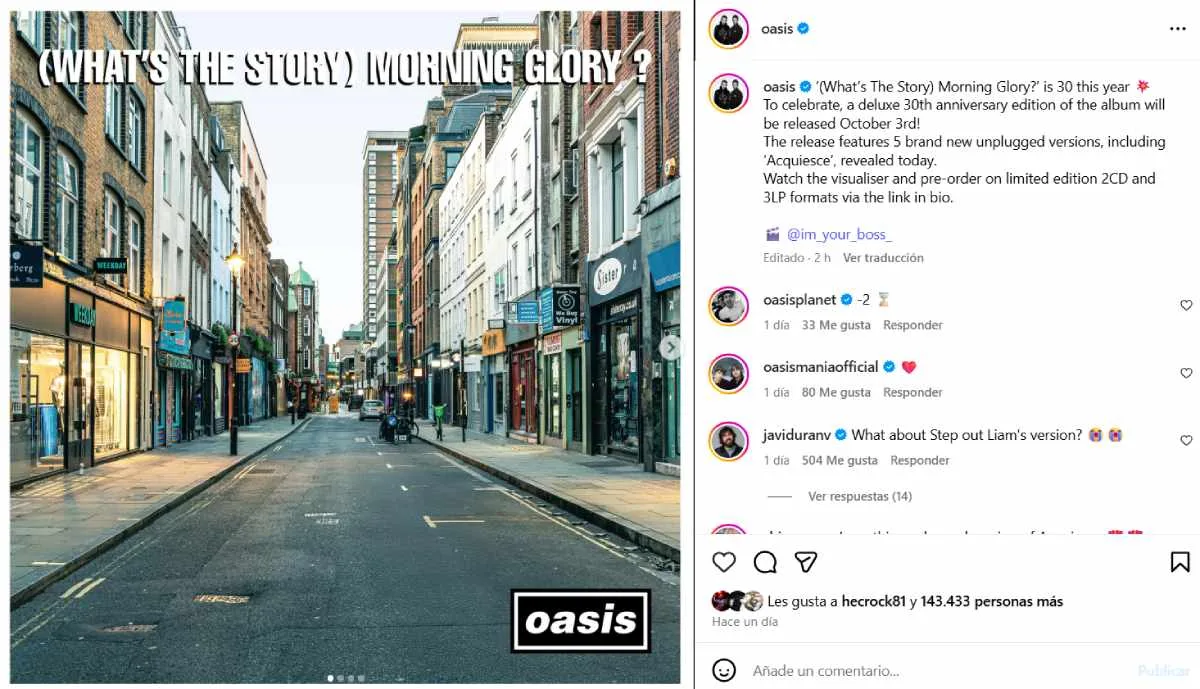Click the Añade un comentario field
Image resolution: width=1200 pixels, height=689 pixels.
tap(940, 671)
